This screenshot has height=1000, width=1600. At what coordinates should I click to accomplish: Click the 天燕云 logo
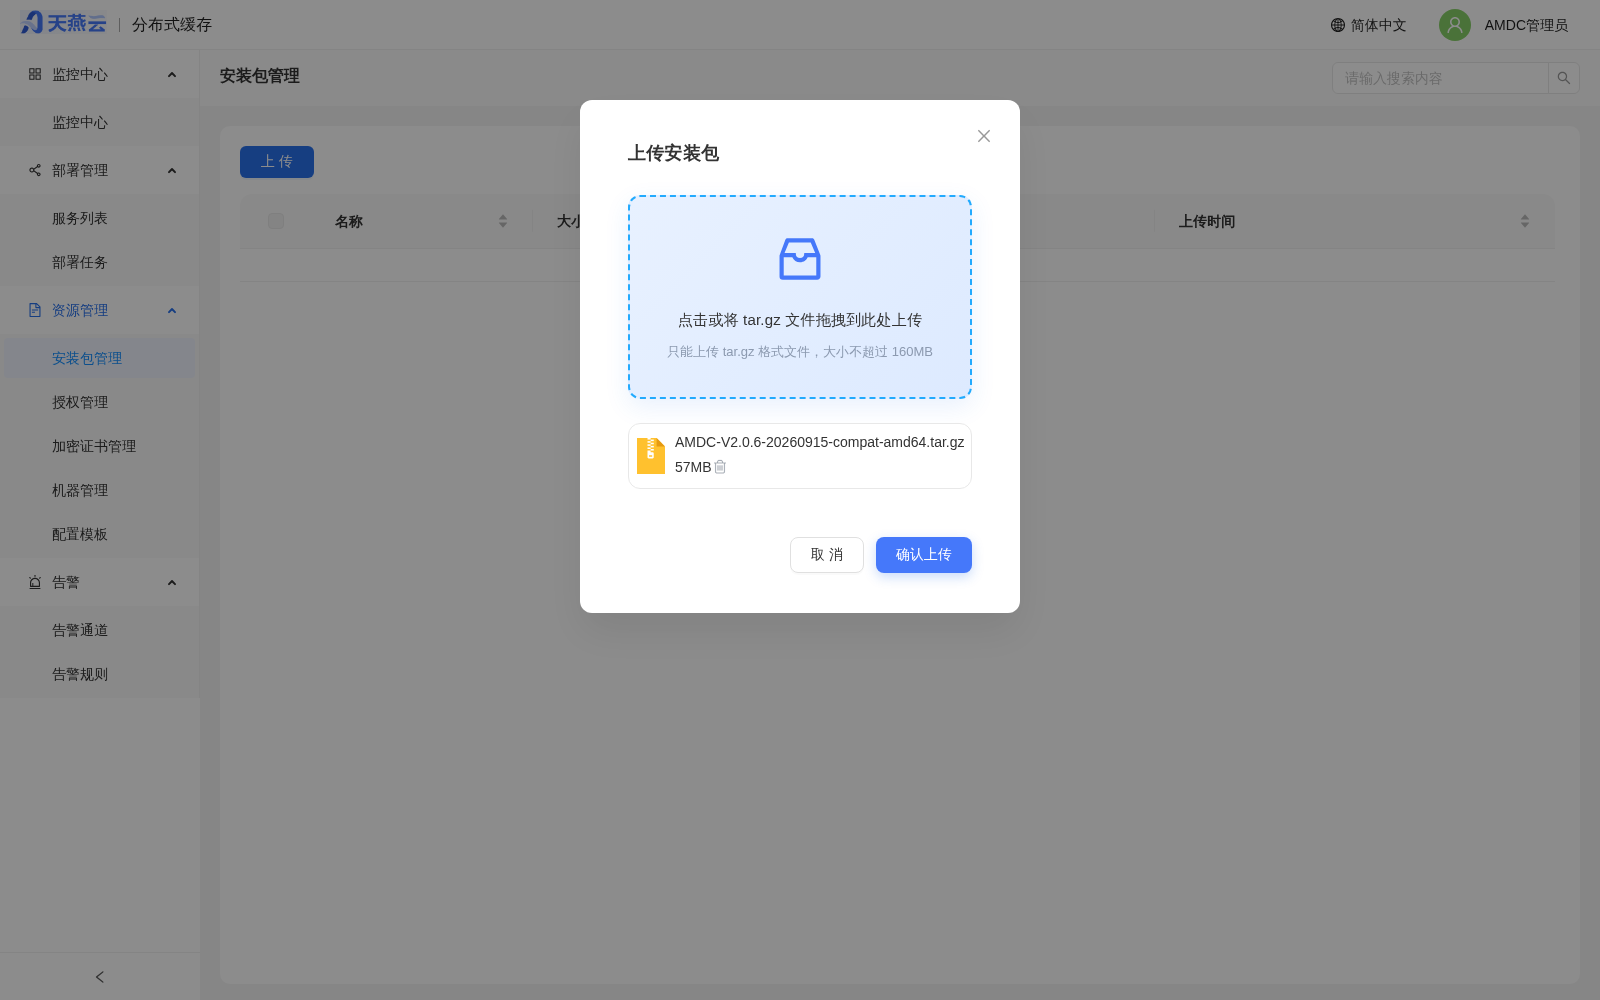pos(63,23)
